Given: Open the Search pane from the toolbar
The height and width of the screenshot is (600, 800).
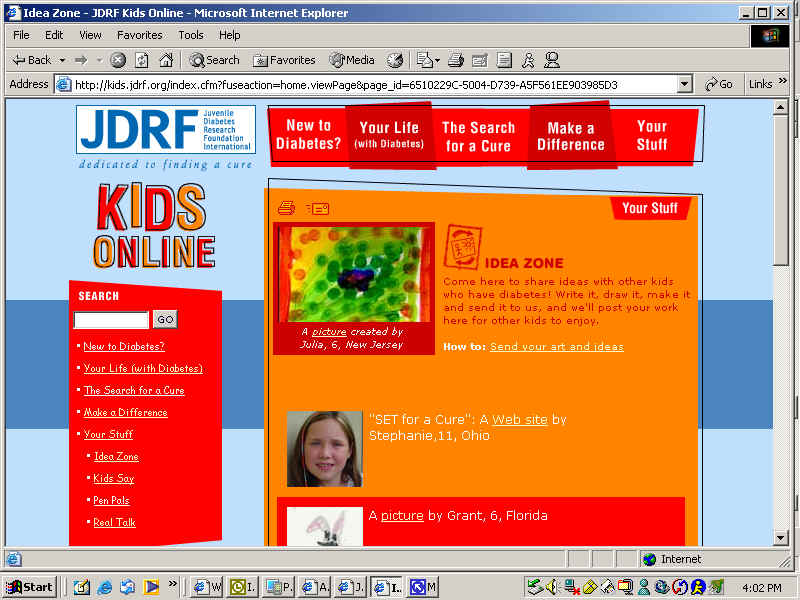Looking at the screenshot, I should click(x=214, y=60).
